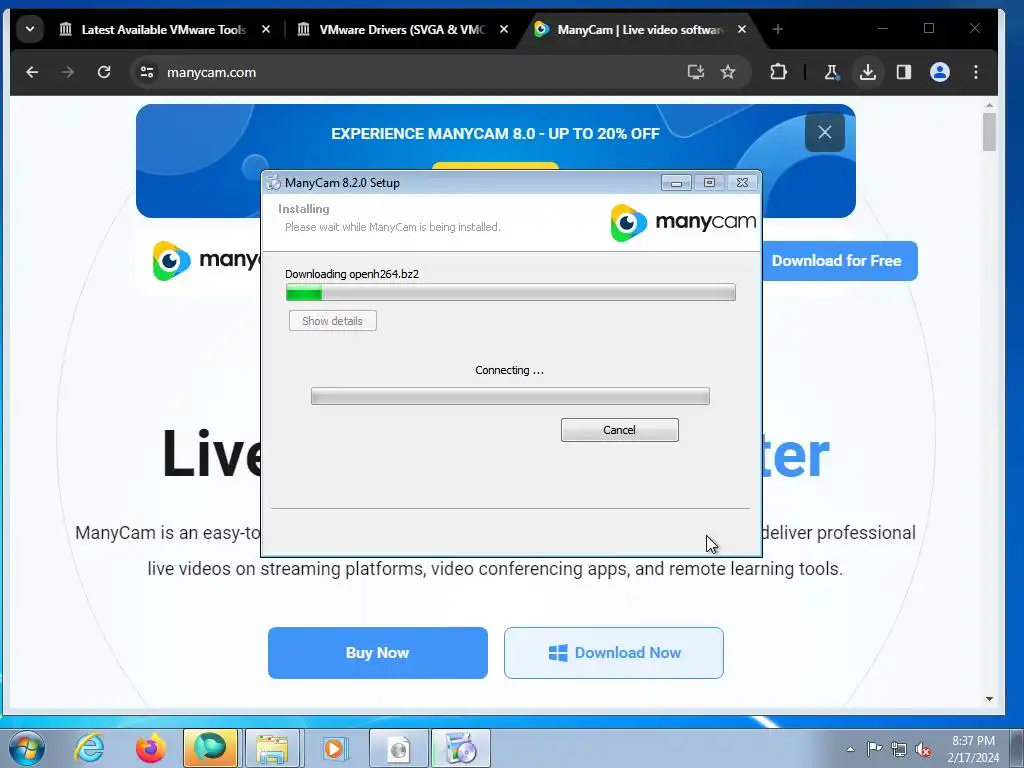
Task: Minimize the ManyCam 8.2.0 Setup window
Action: coord(676,183)
